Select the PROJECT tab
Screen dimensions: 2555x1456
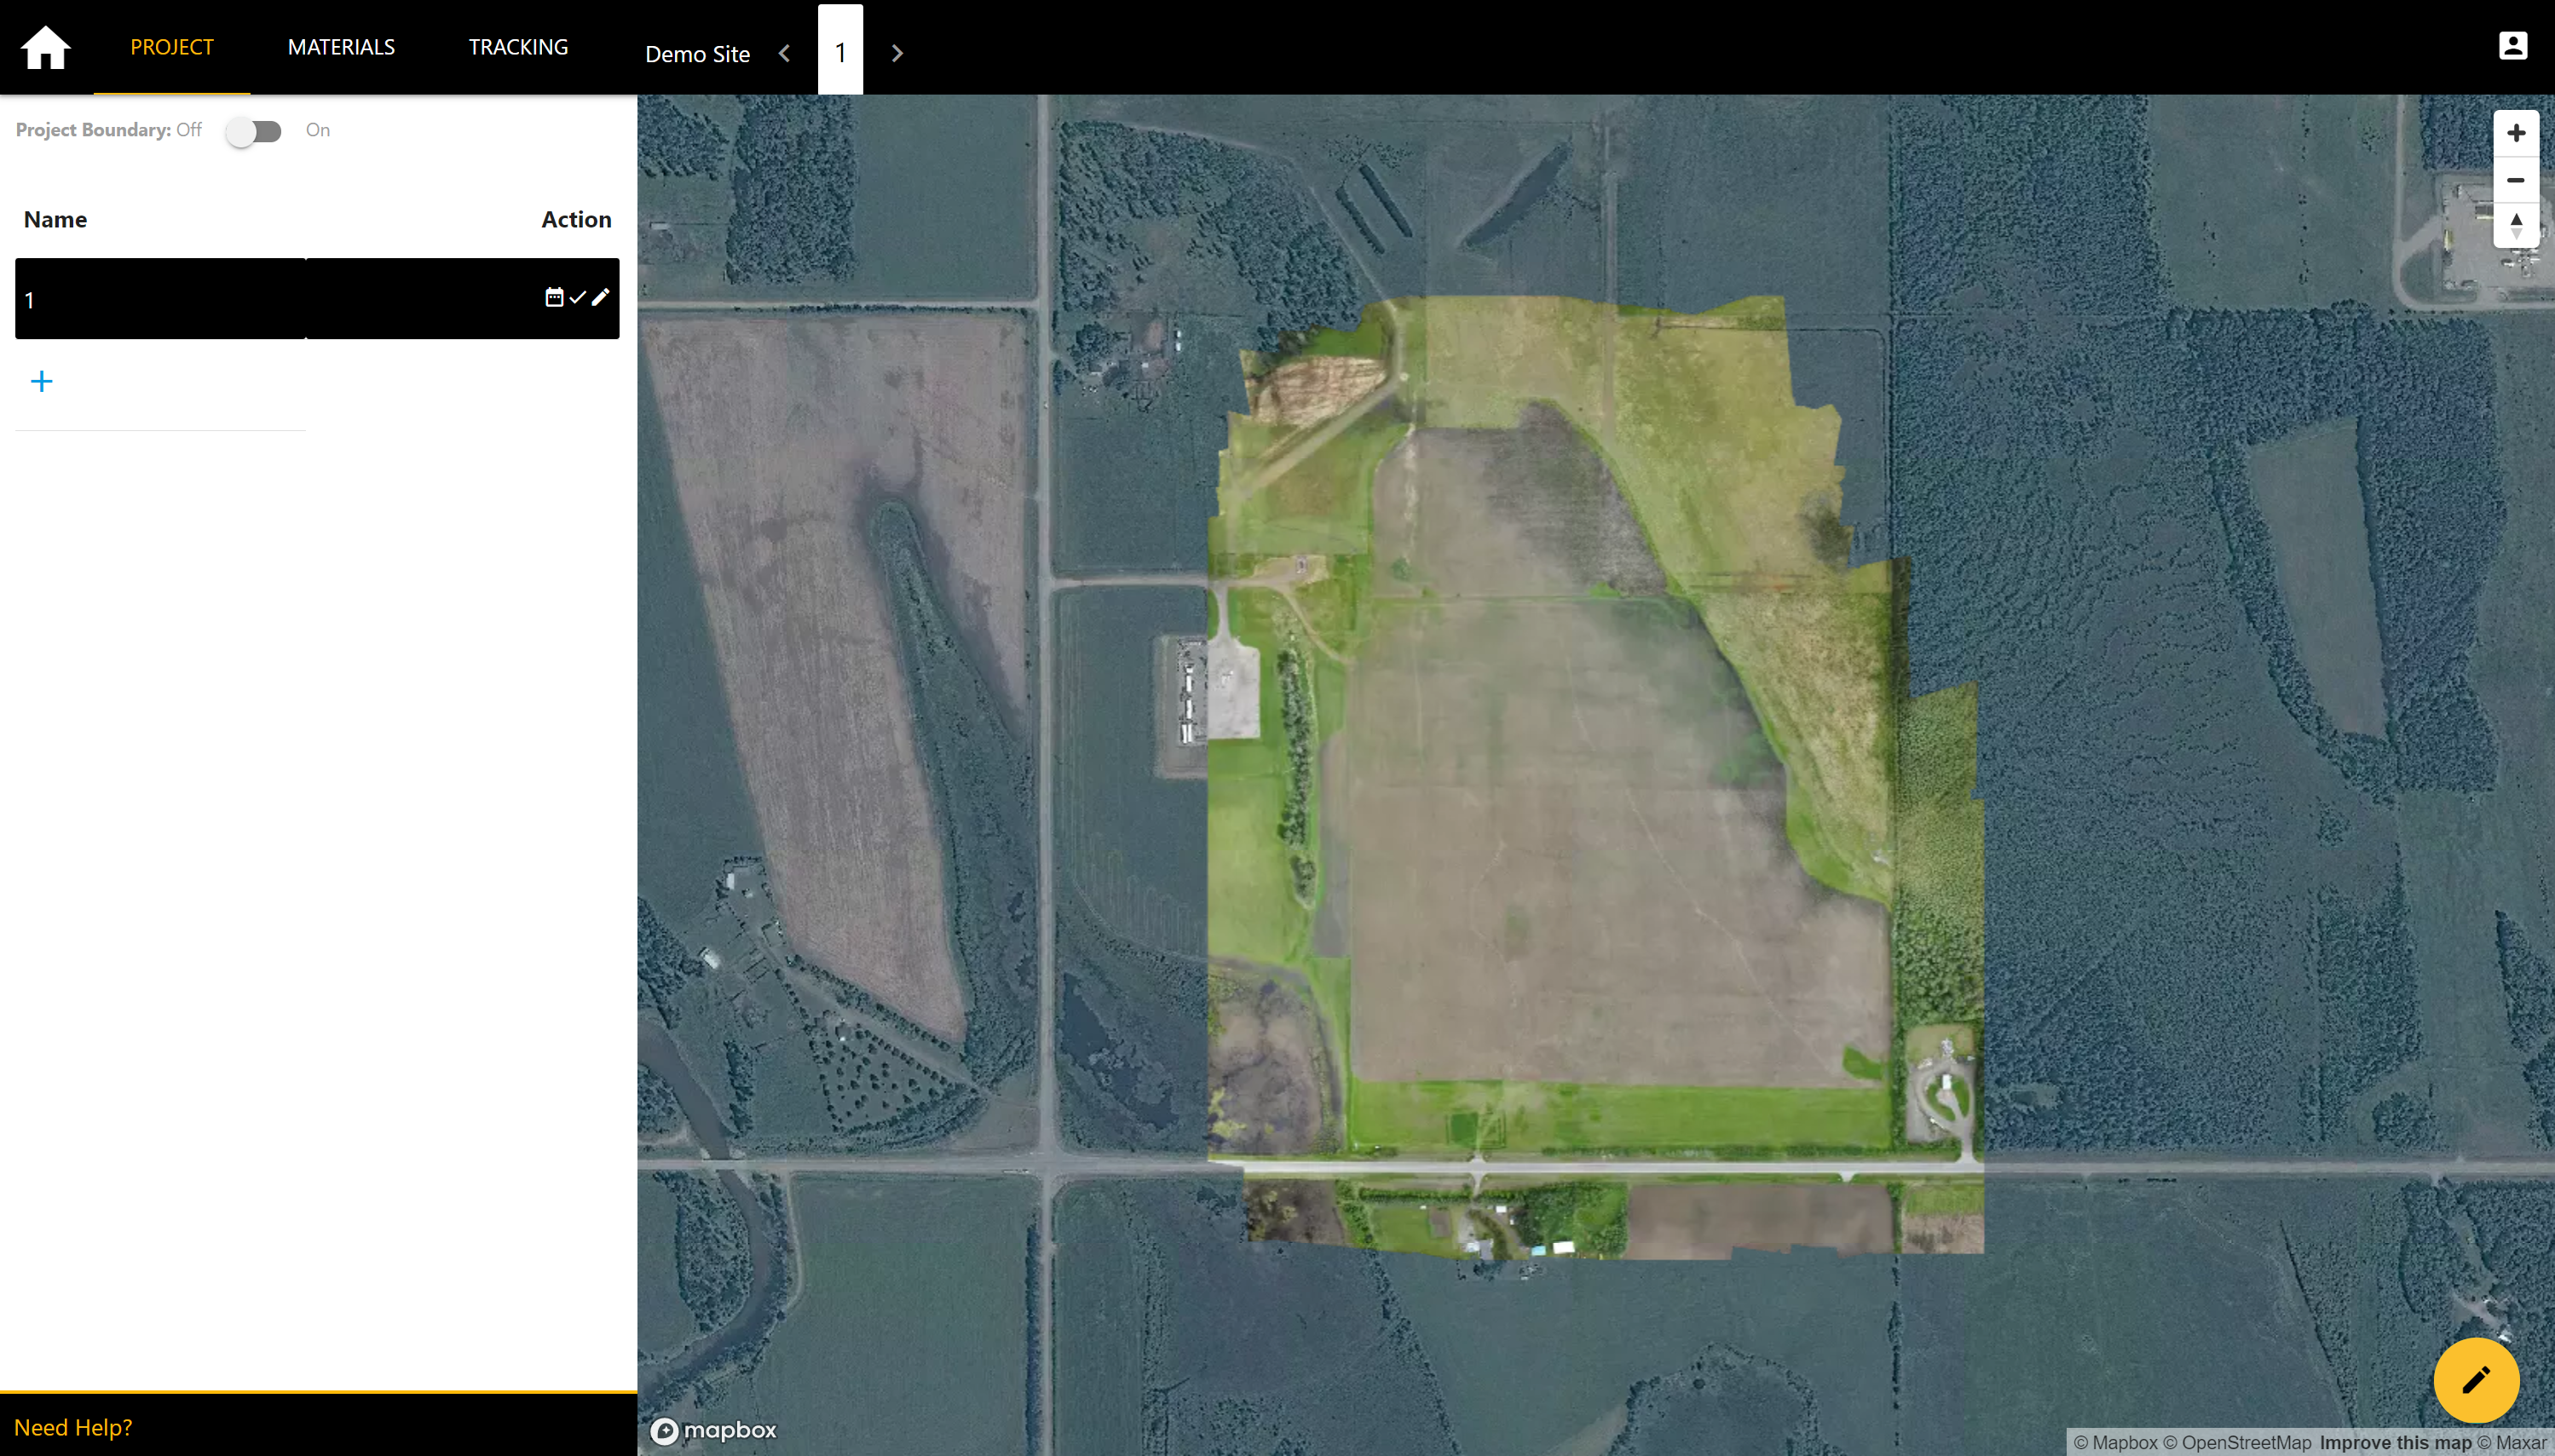click(x=172, y=47)
